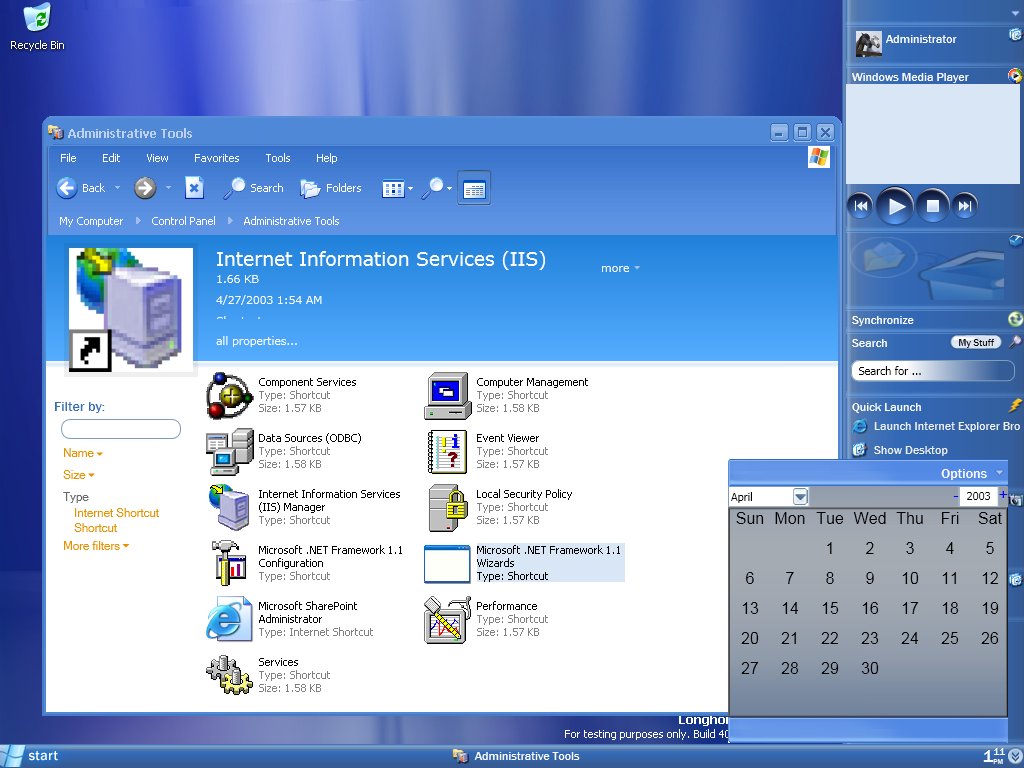The width and height of the screenshot is (1024, 768).
Task: Click the all properties... link
Action: [x=257, y=341]
